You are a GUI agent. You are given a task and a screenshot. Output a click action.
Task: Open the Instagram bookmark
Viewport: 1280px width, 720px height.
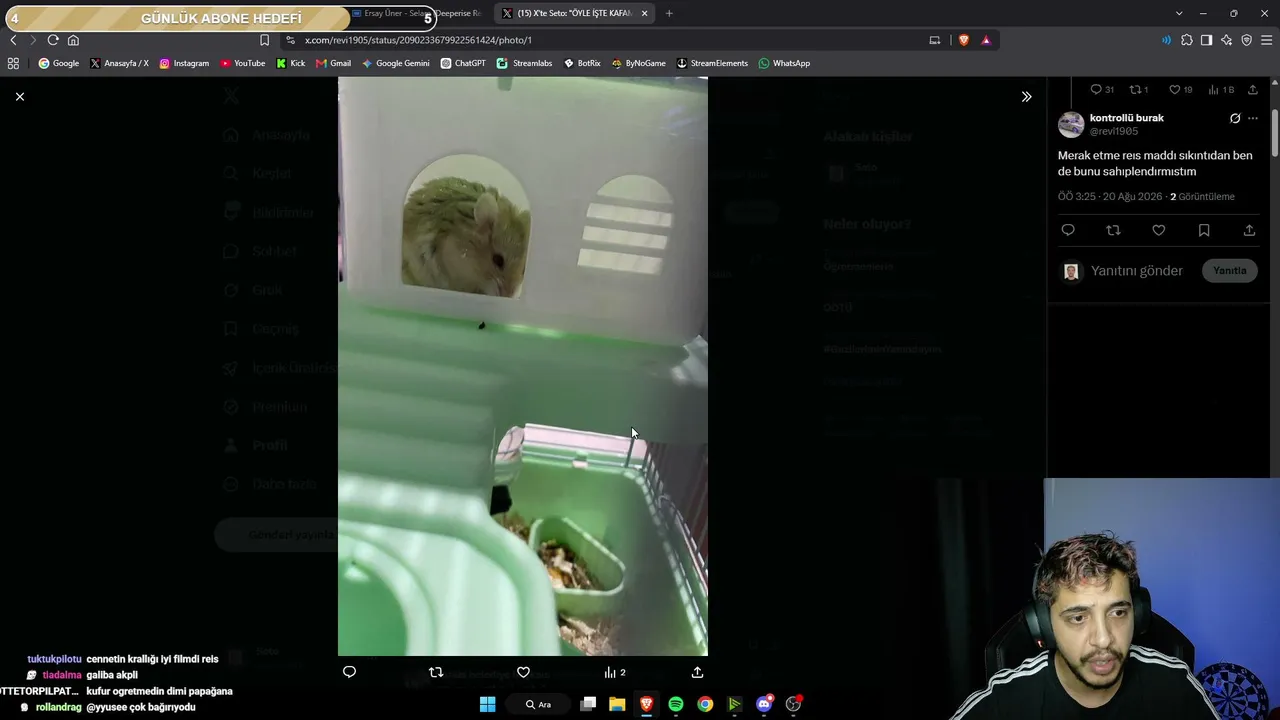pyautogui.click(x=184, y=63)
